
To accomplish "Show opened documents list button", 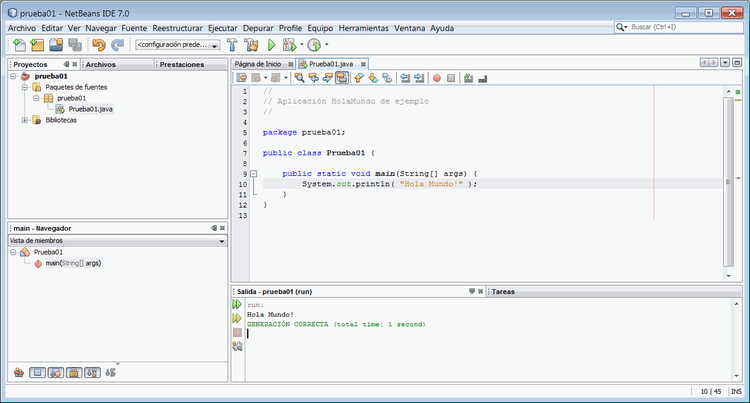I will click(x=725, y=63).
